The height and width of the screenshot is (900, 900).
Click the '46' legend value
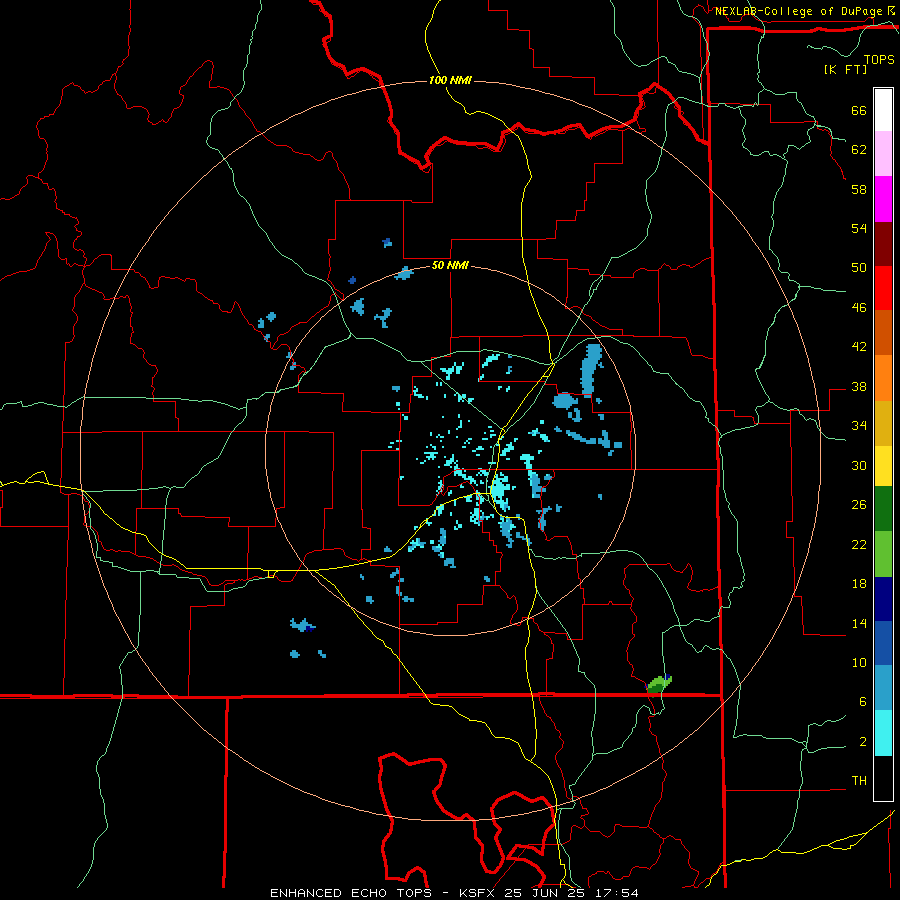tap(859, 308)
